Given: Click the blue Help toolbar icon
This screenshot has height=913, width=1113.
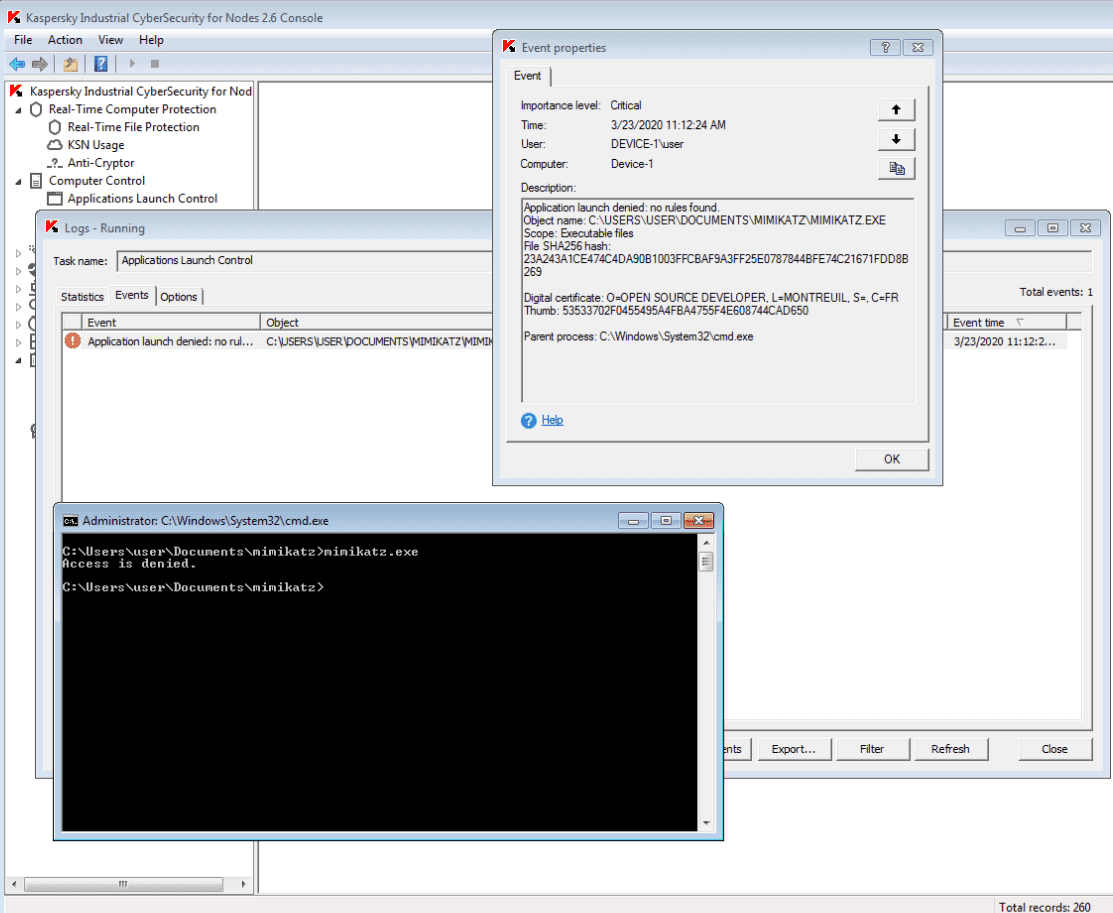Looking at the screenshot, I should [101, 64].
